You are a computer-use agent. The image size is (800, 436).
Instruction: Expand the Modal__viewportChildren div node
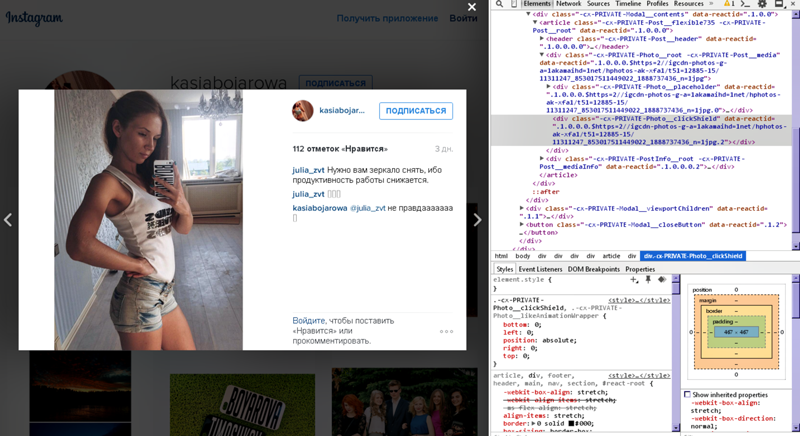pos(522,208)
